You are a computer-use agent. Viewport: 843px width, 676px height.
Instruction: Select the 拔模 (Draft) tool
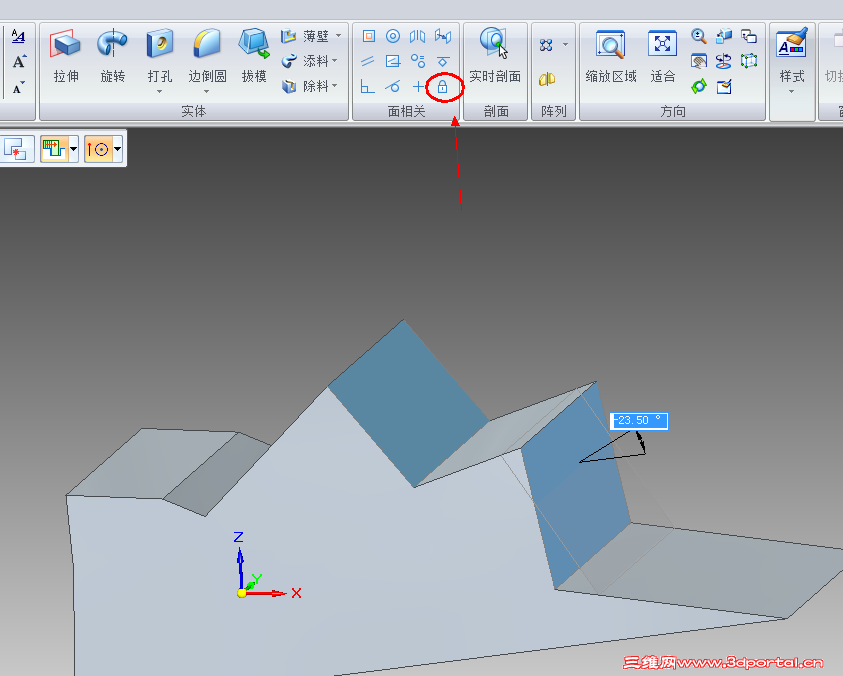[254, 56]
